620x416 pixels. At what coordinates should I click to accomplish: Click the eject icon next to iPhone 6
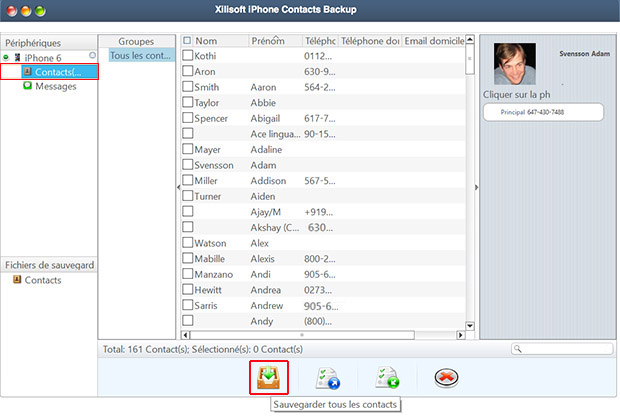92,55
